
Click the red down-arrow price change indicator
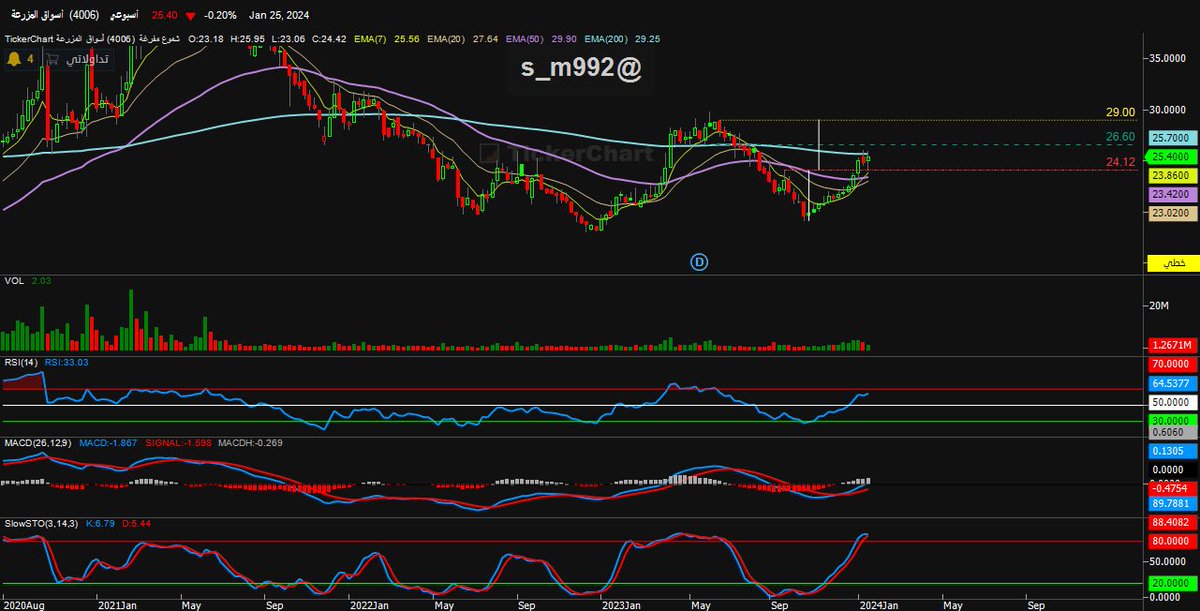tap(189, 16)
